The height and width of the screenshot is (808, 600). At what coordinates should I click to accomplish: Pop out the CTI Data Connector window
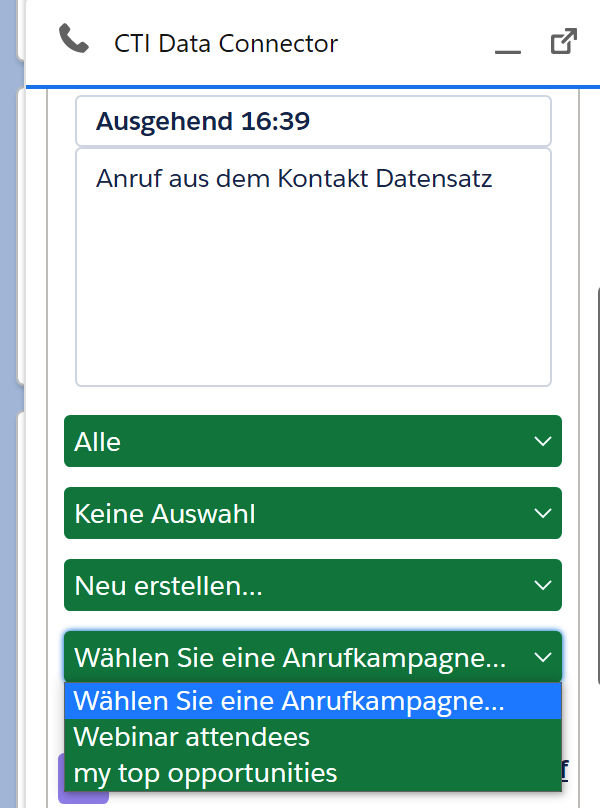(x=563, y=41)
